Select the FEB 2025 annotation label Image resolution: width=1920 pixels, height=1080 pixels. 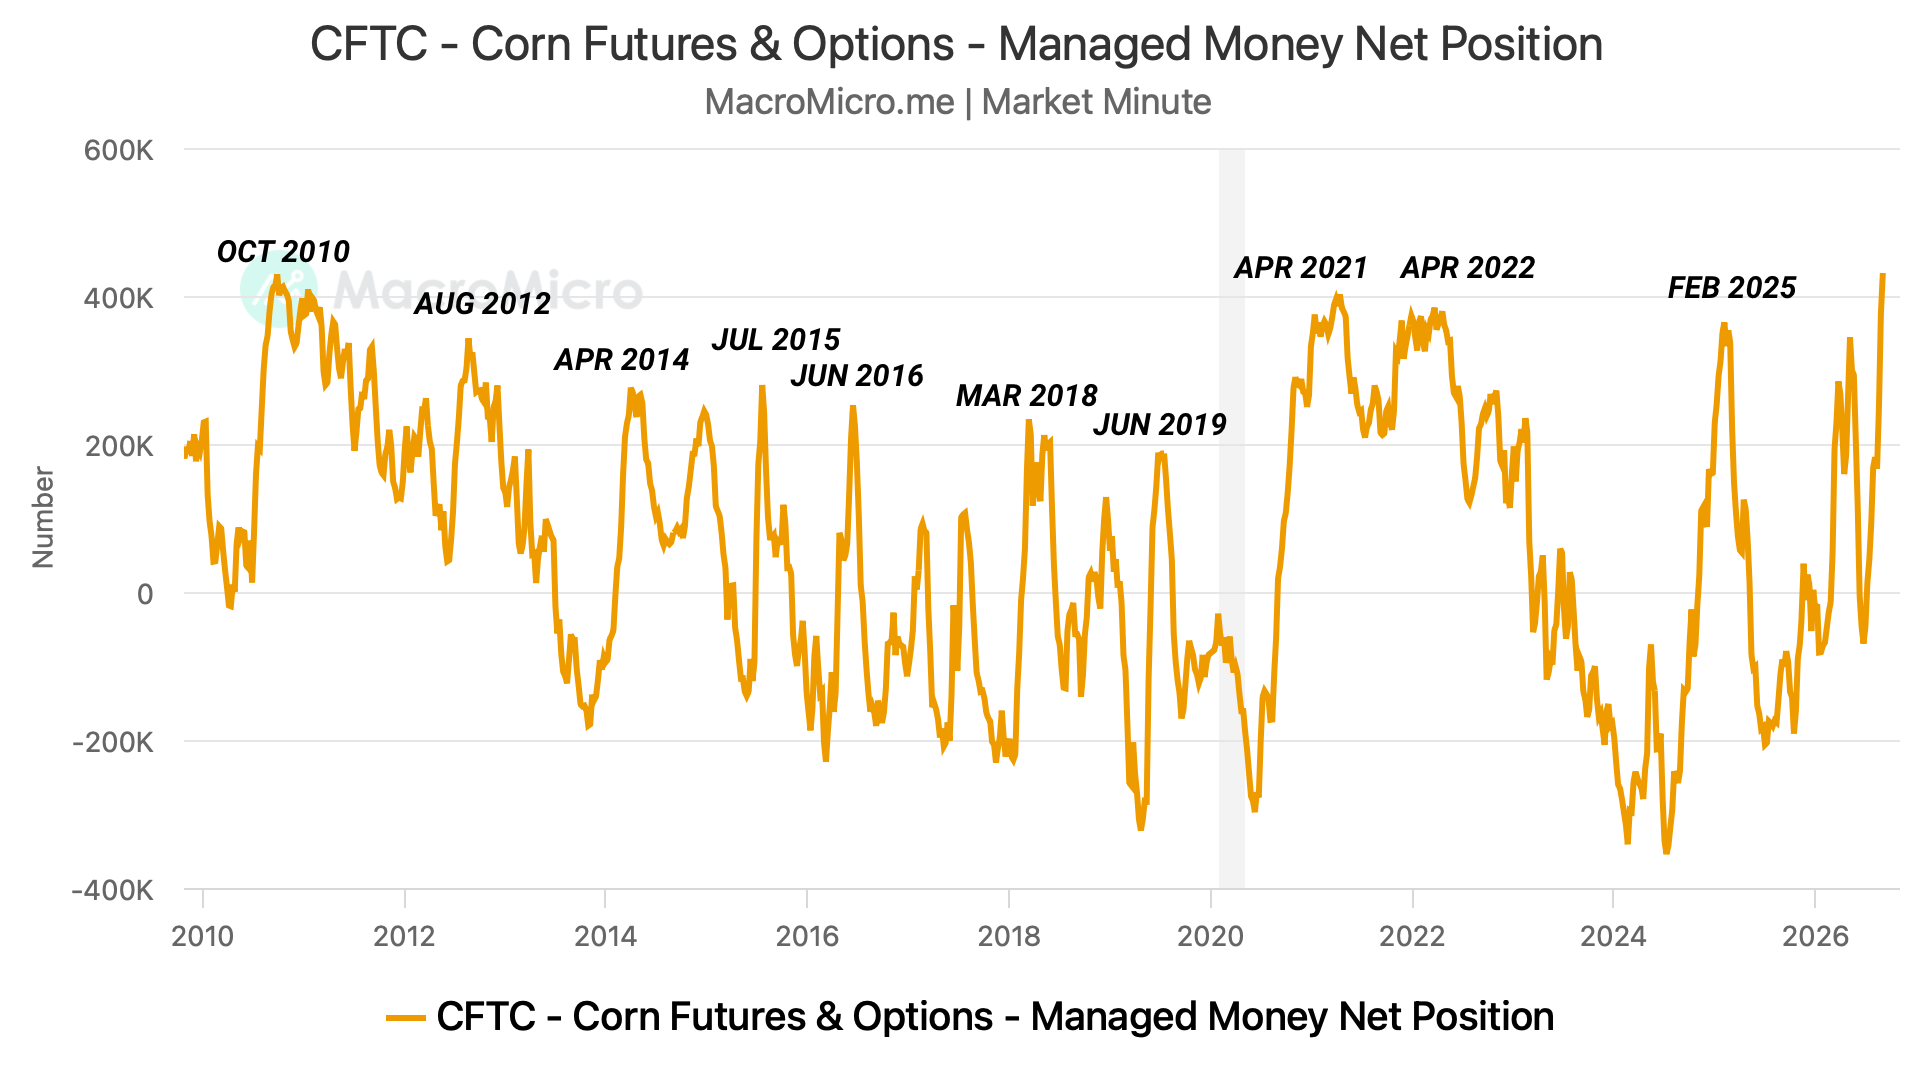point(1732,288)
